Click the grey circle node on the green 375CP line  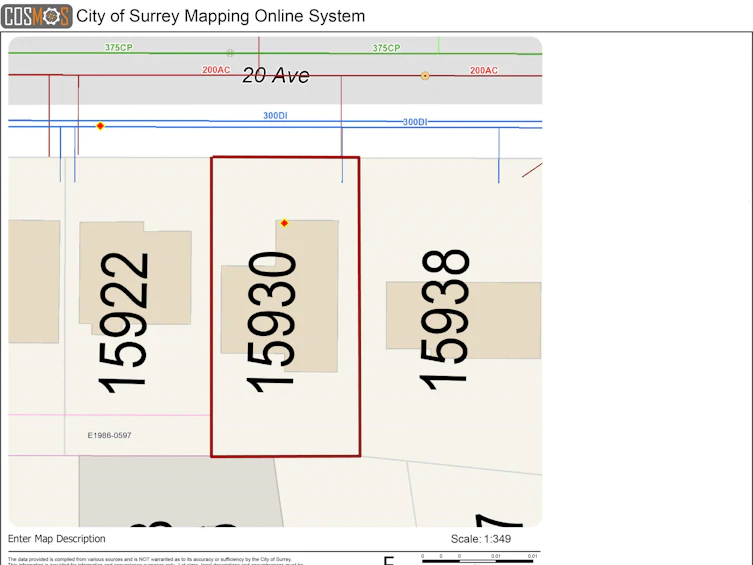pyautogui.click(x=230, y=53)
